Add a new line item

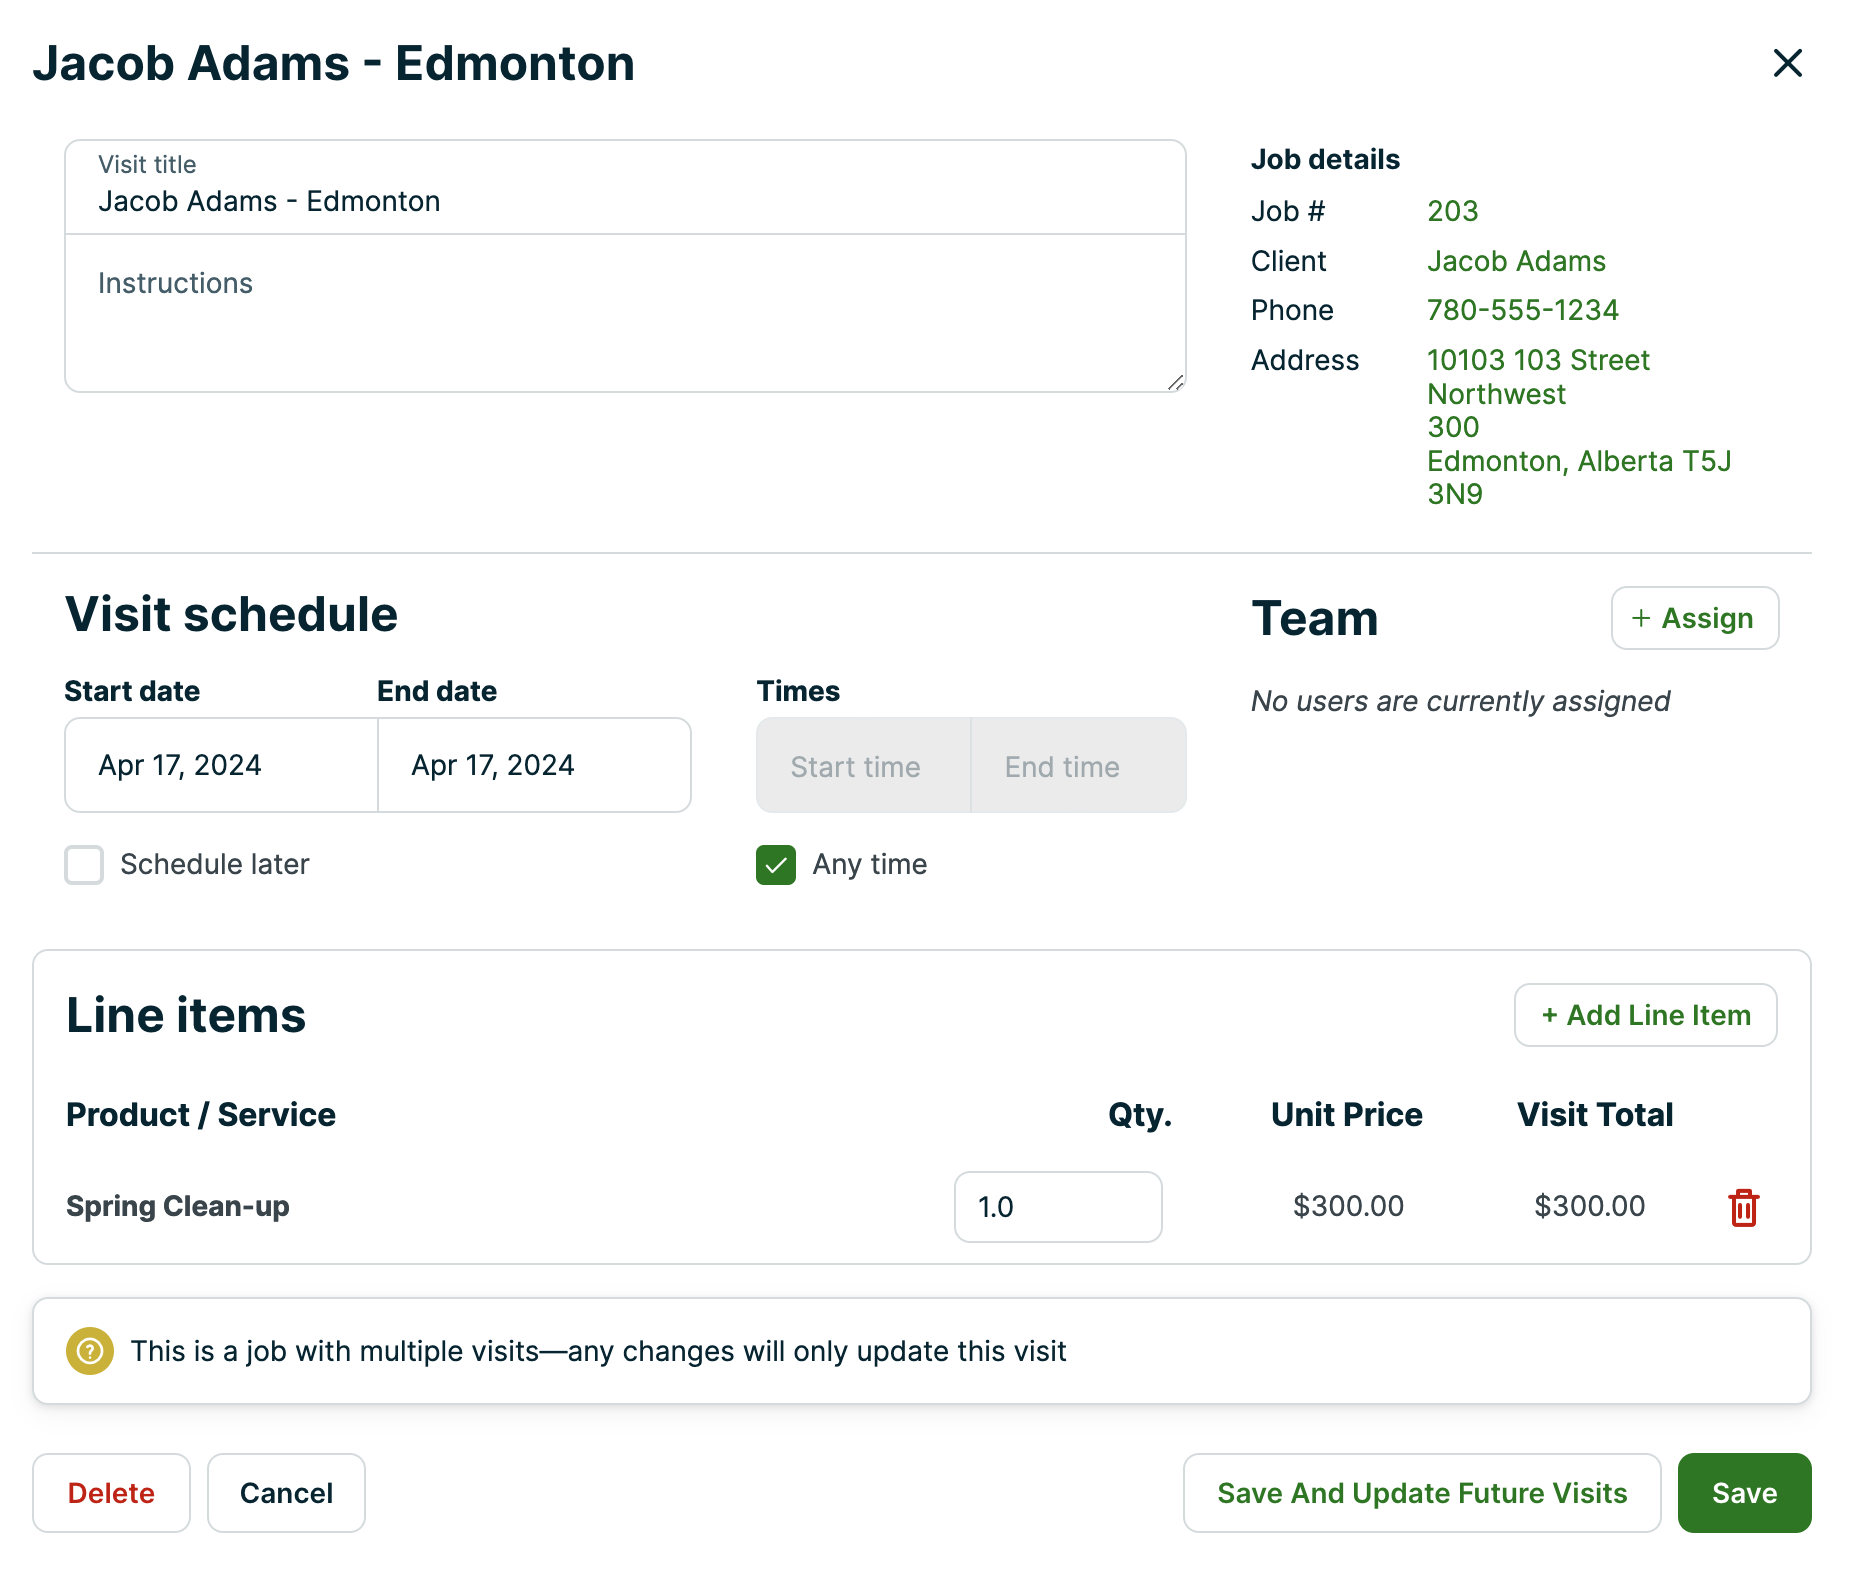(x=1645, y=1015)
